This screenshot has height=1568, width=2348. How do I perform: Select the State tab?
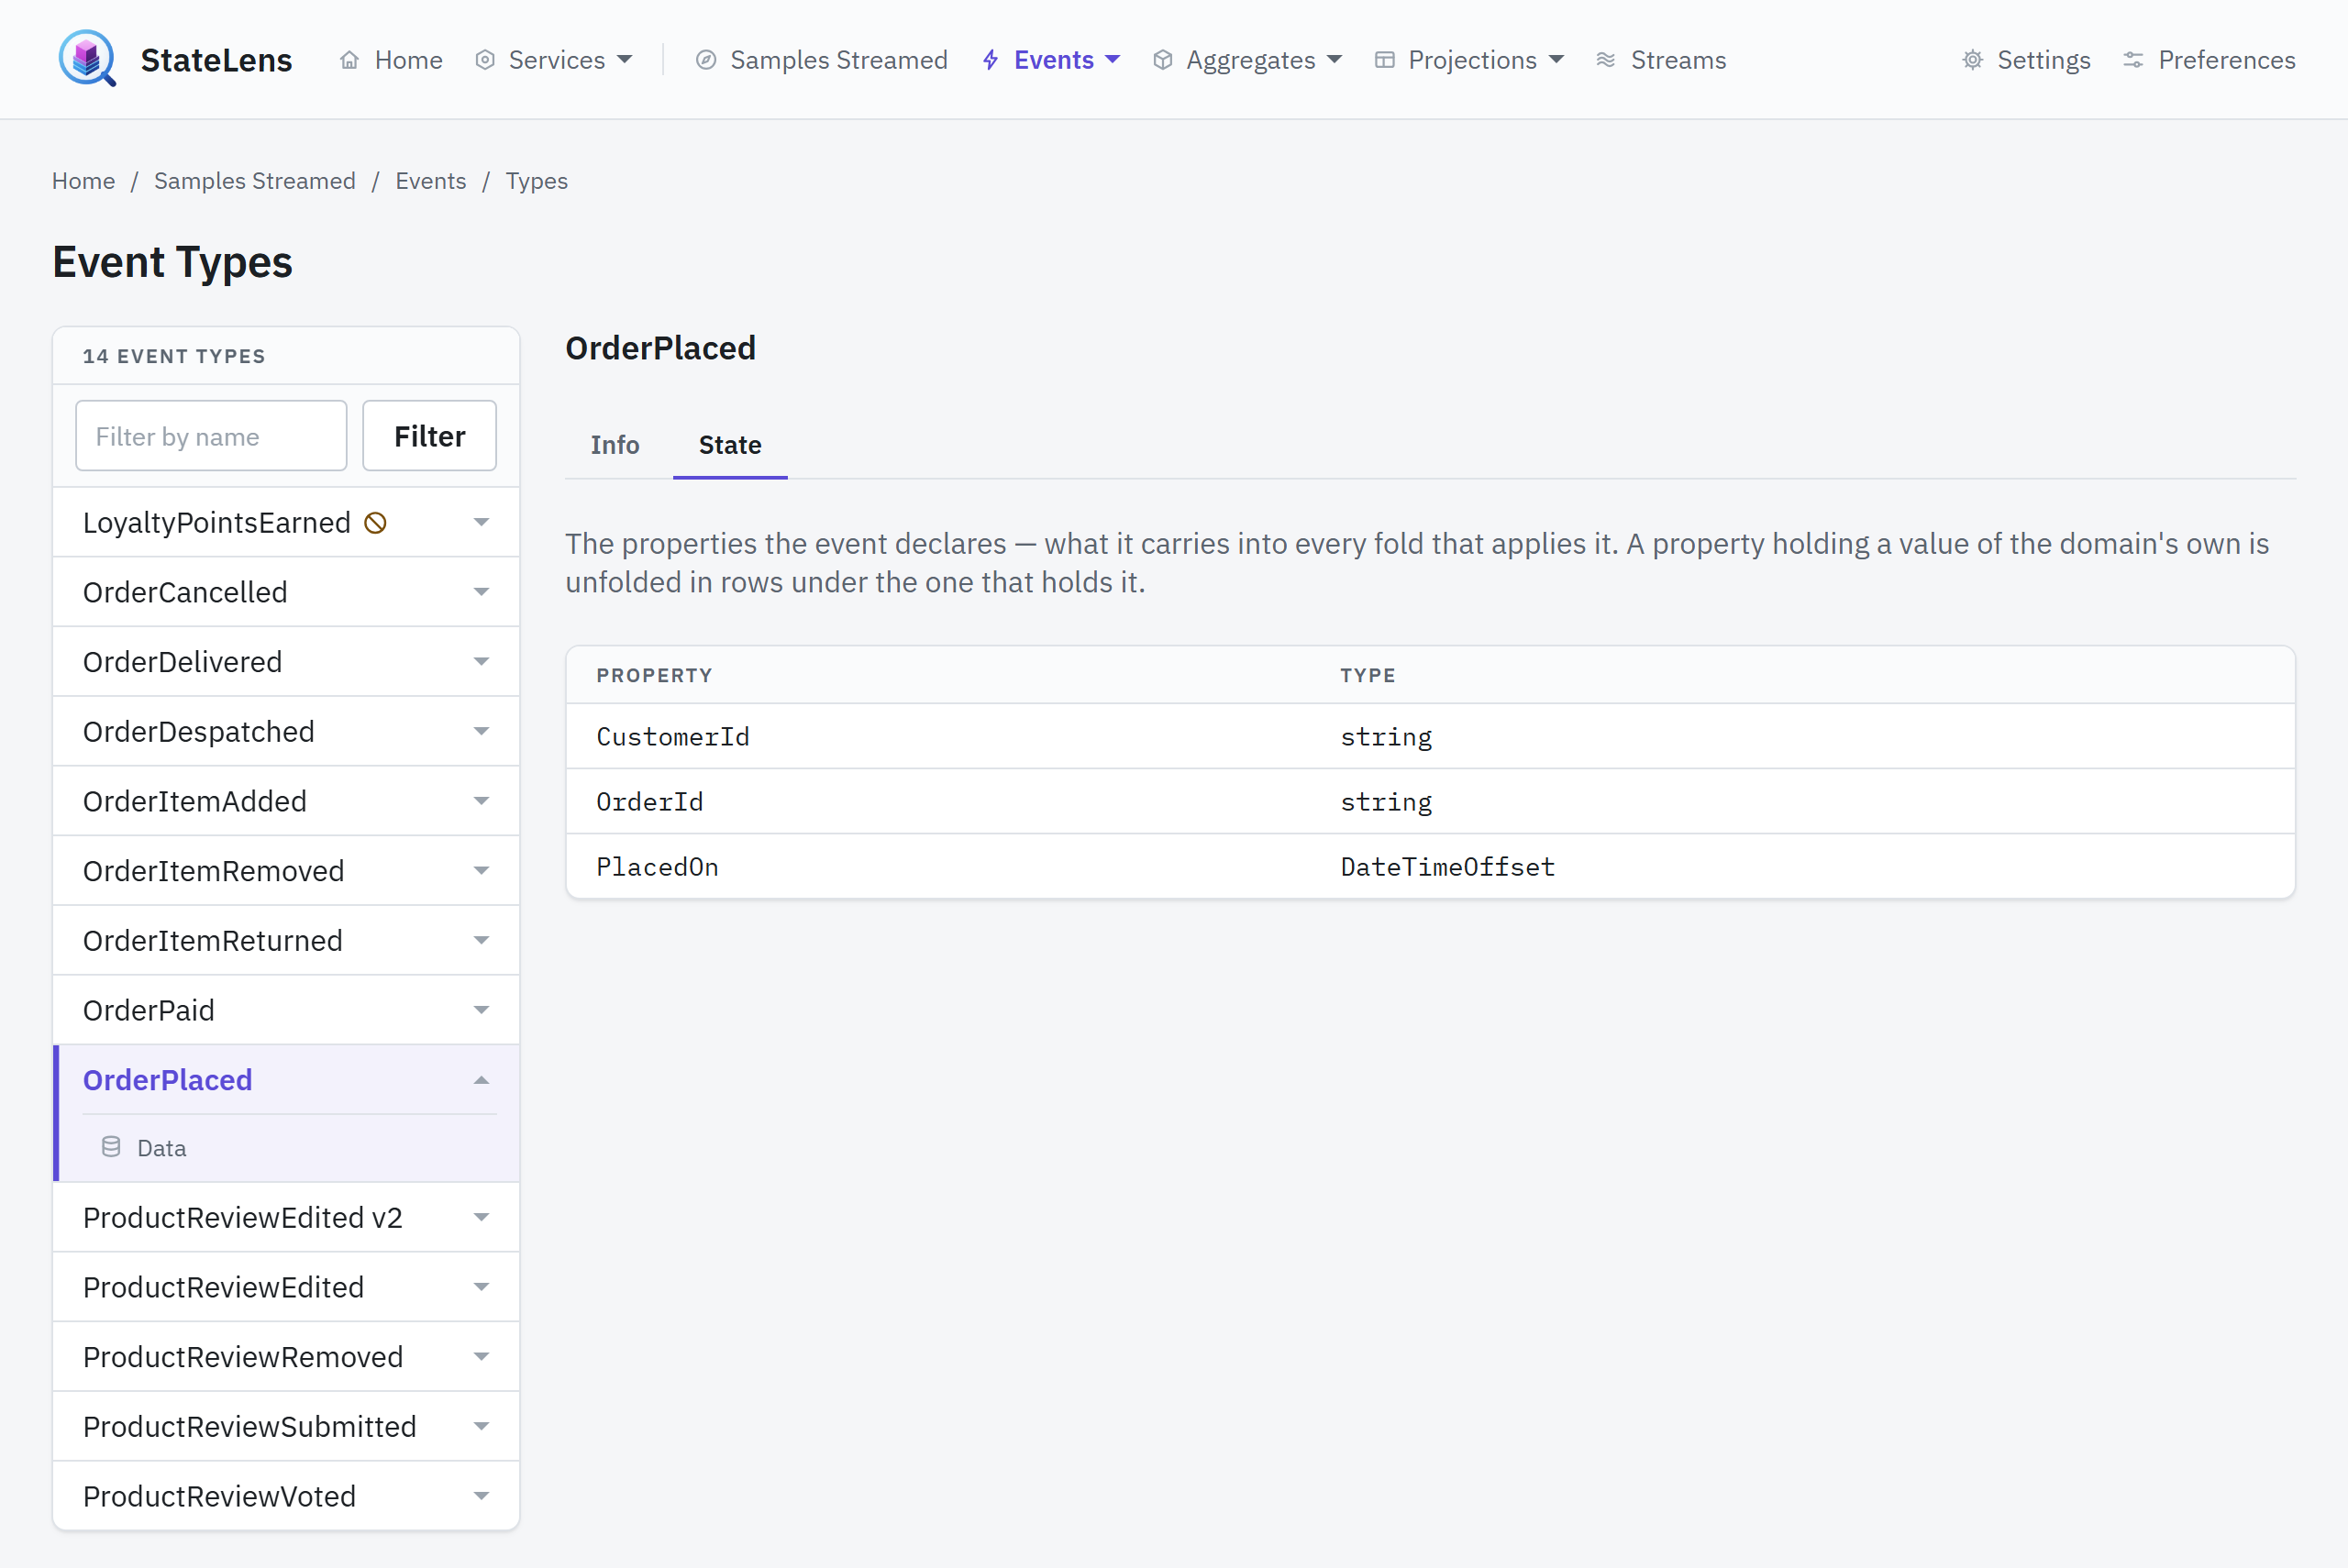[x=730, y=445]
